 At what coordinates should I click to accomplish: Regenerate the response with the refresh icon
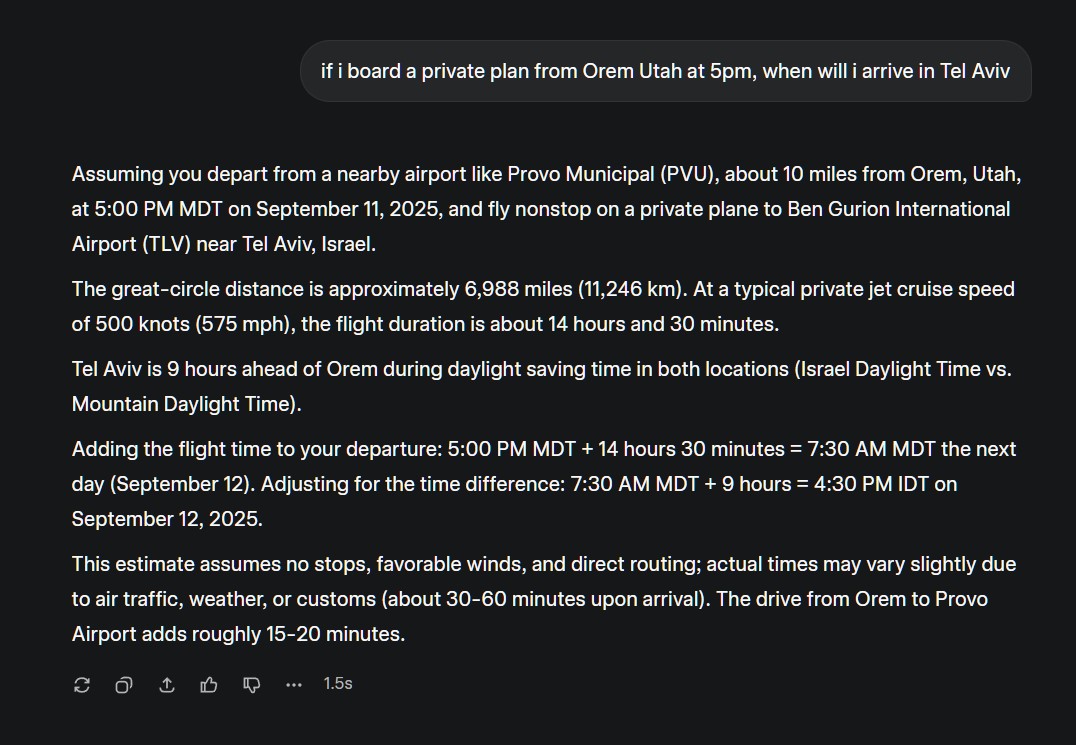coord(82,685)
